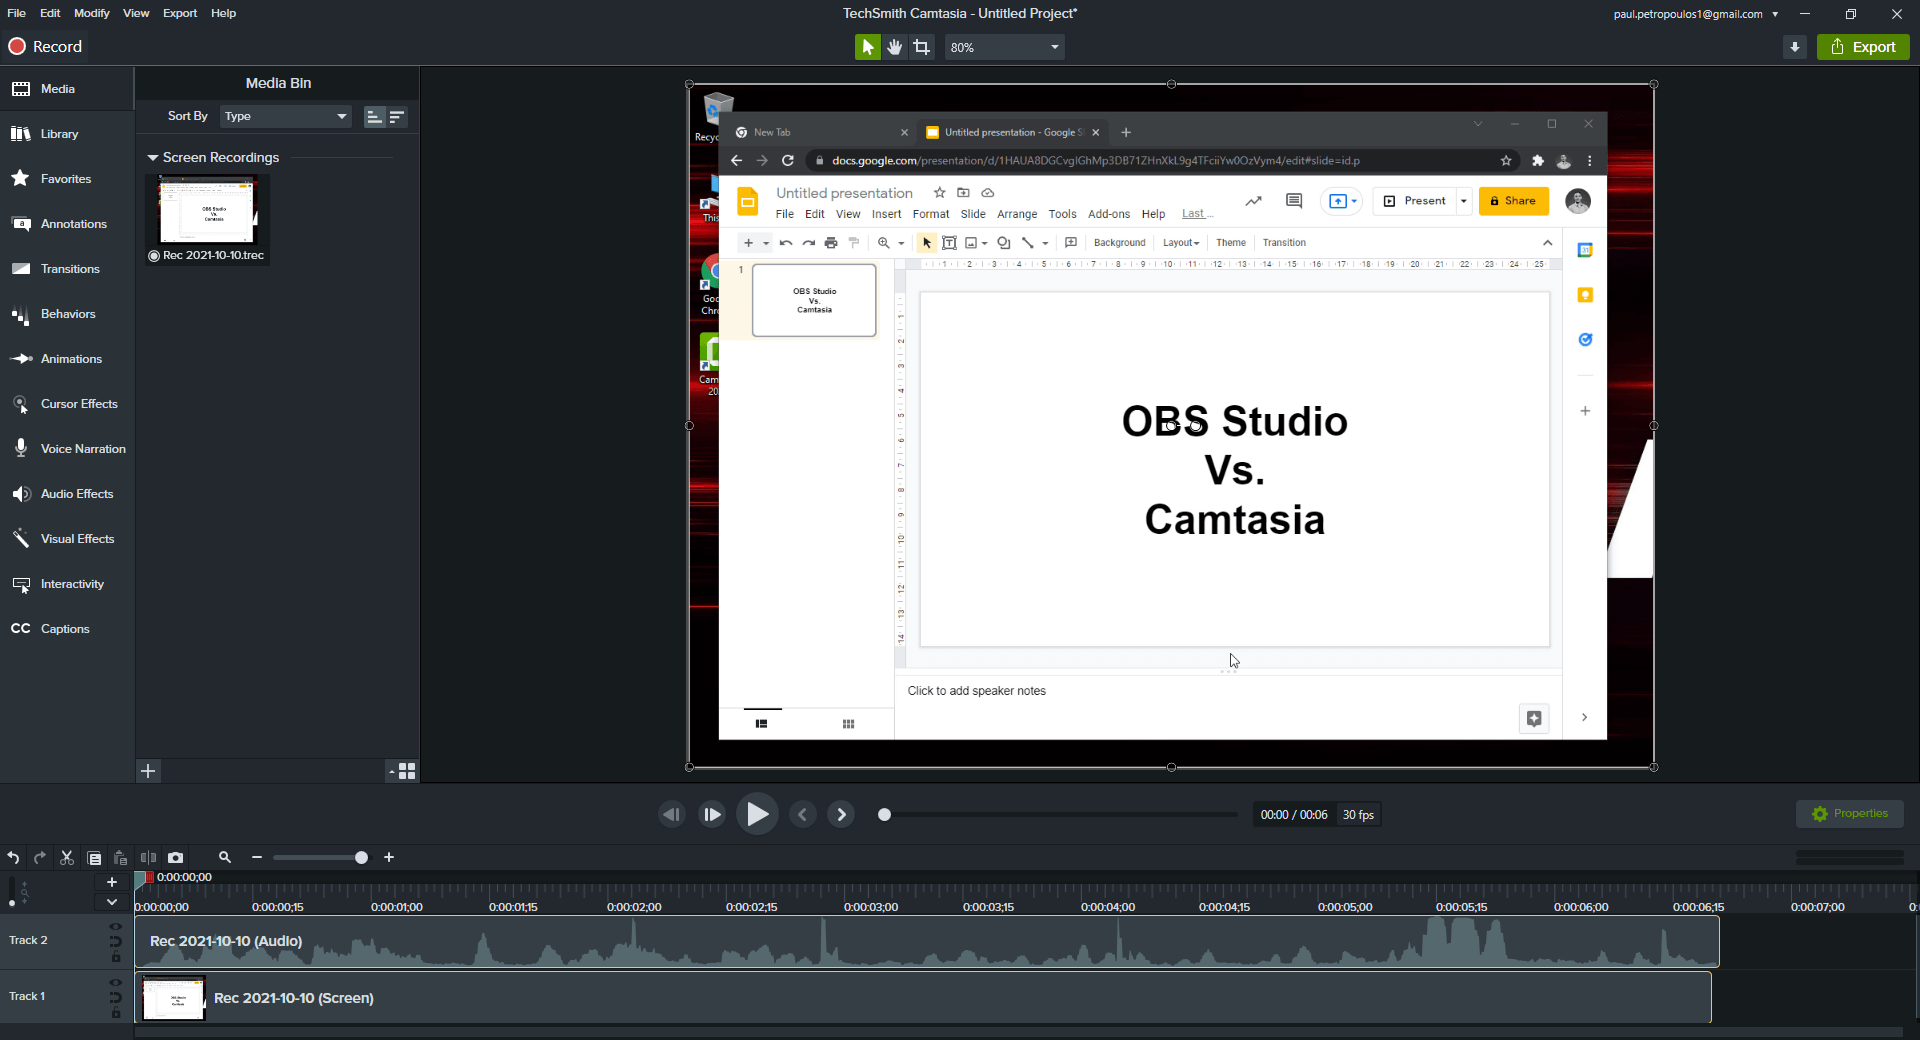The image size is (1920, 1040).
Task: Undo last edit in timeline toolbar
Action: pos(13,858)
